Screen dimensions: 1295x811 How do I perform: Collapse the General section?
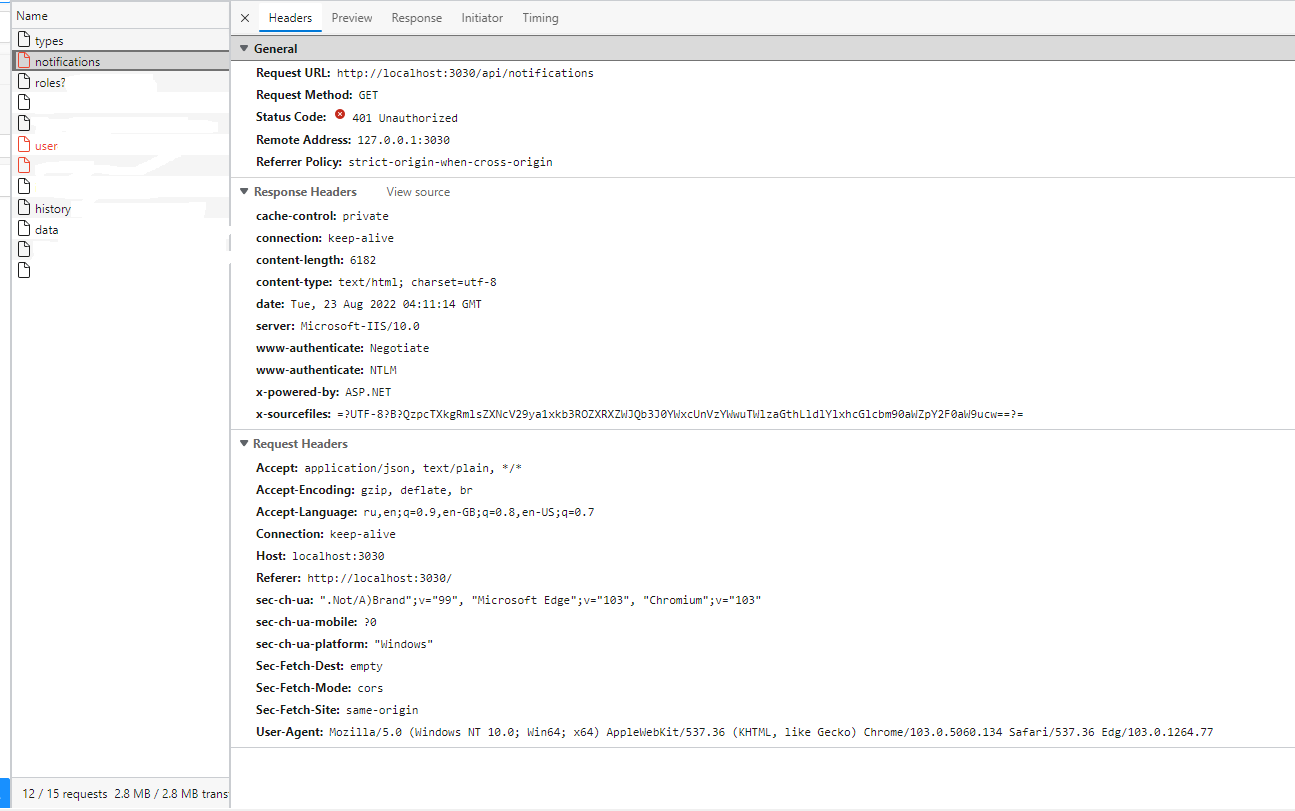pyautogui.click(x=244, y=48)
